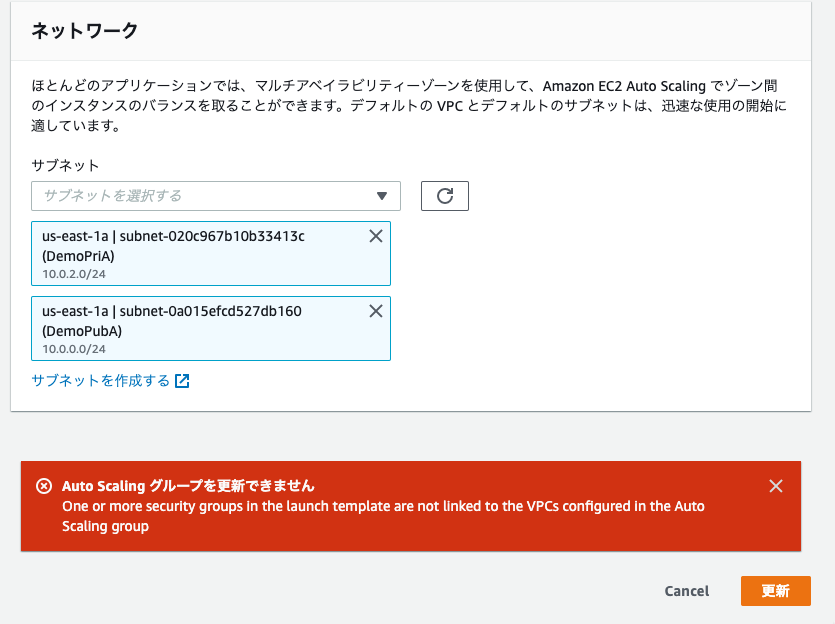Dismiss the red Auto Scaling error banner
Screen dimensions: 835x624
click(776, 486)
